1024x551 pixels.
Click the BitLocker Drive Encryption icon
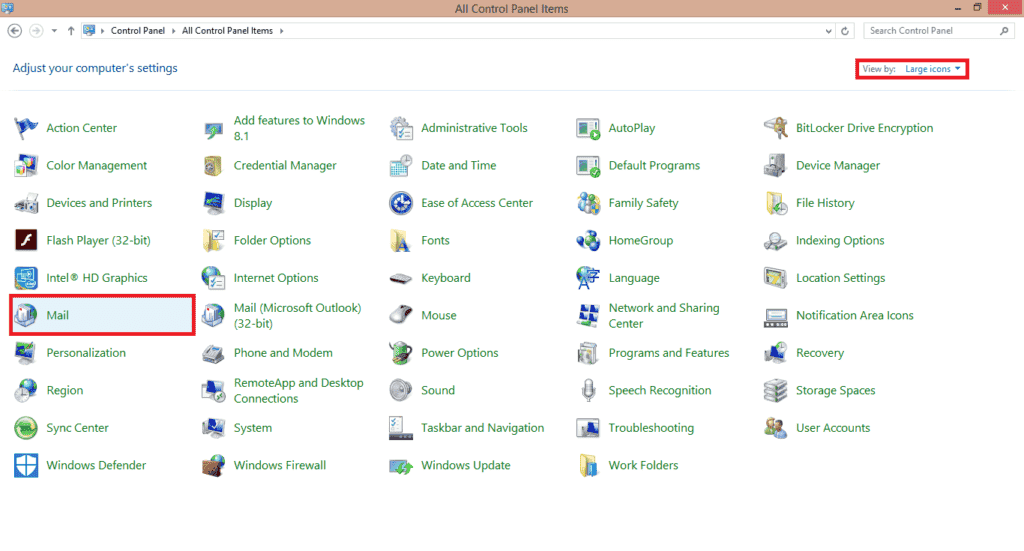(x=776, y=128)
